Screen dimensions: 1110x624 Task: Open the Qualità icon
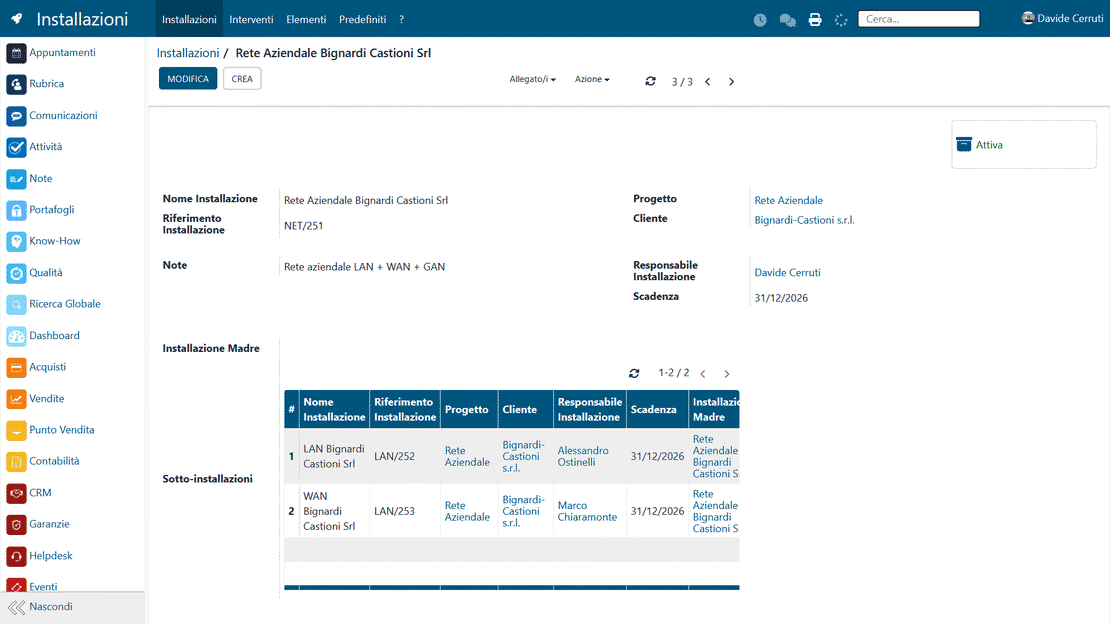click(x=16, y=273)
